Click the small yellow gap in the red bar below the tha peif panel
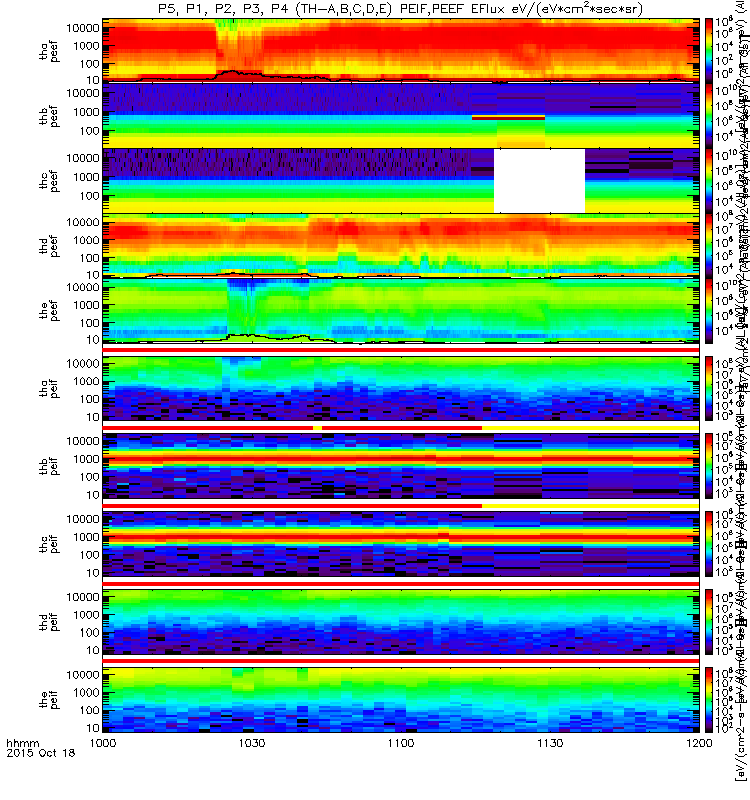Image resolution: width=750 pixels, height=800 pixels. pyautogui.click(x=317, y=428)
